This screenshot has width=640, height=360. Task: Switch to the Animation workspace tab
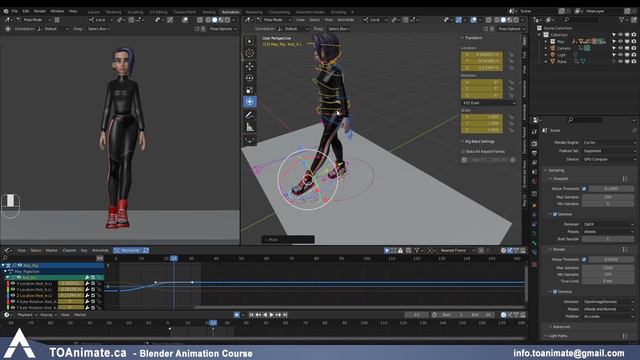(x=230, y=12)
